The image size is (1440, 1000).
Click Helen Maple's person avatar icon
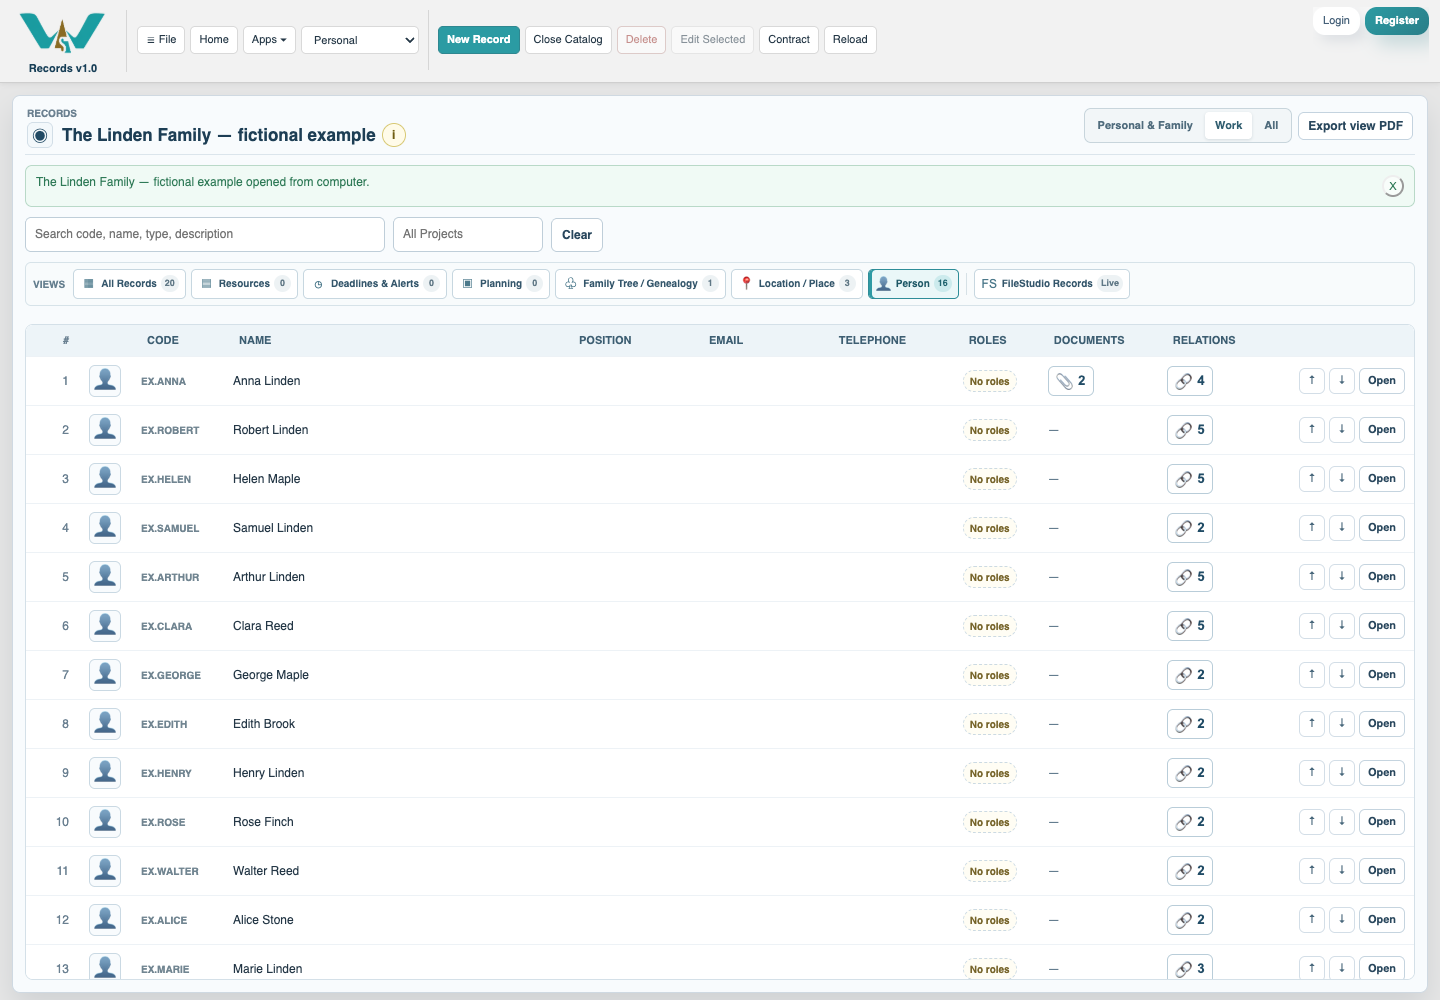(x=105, y=479)
